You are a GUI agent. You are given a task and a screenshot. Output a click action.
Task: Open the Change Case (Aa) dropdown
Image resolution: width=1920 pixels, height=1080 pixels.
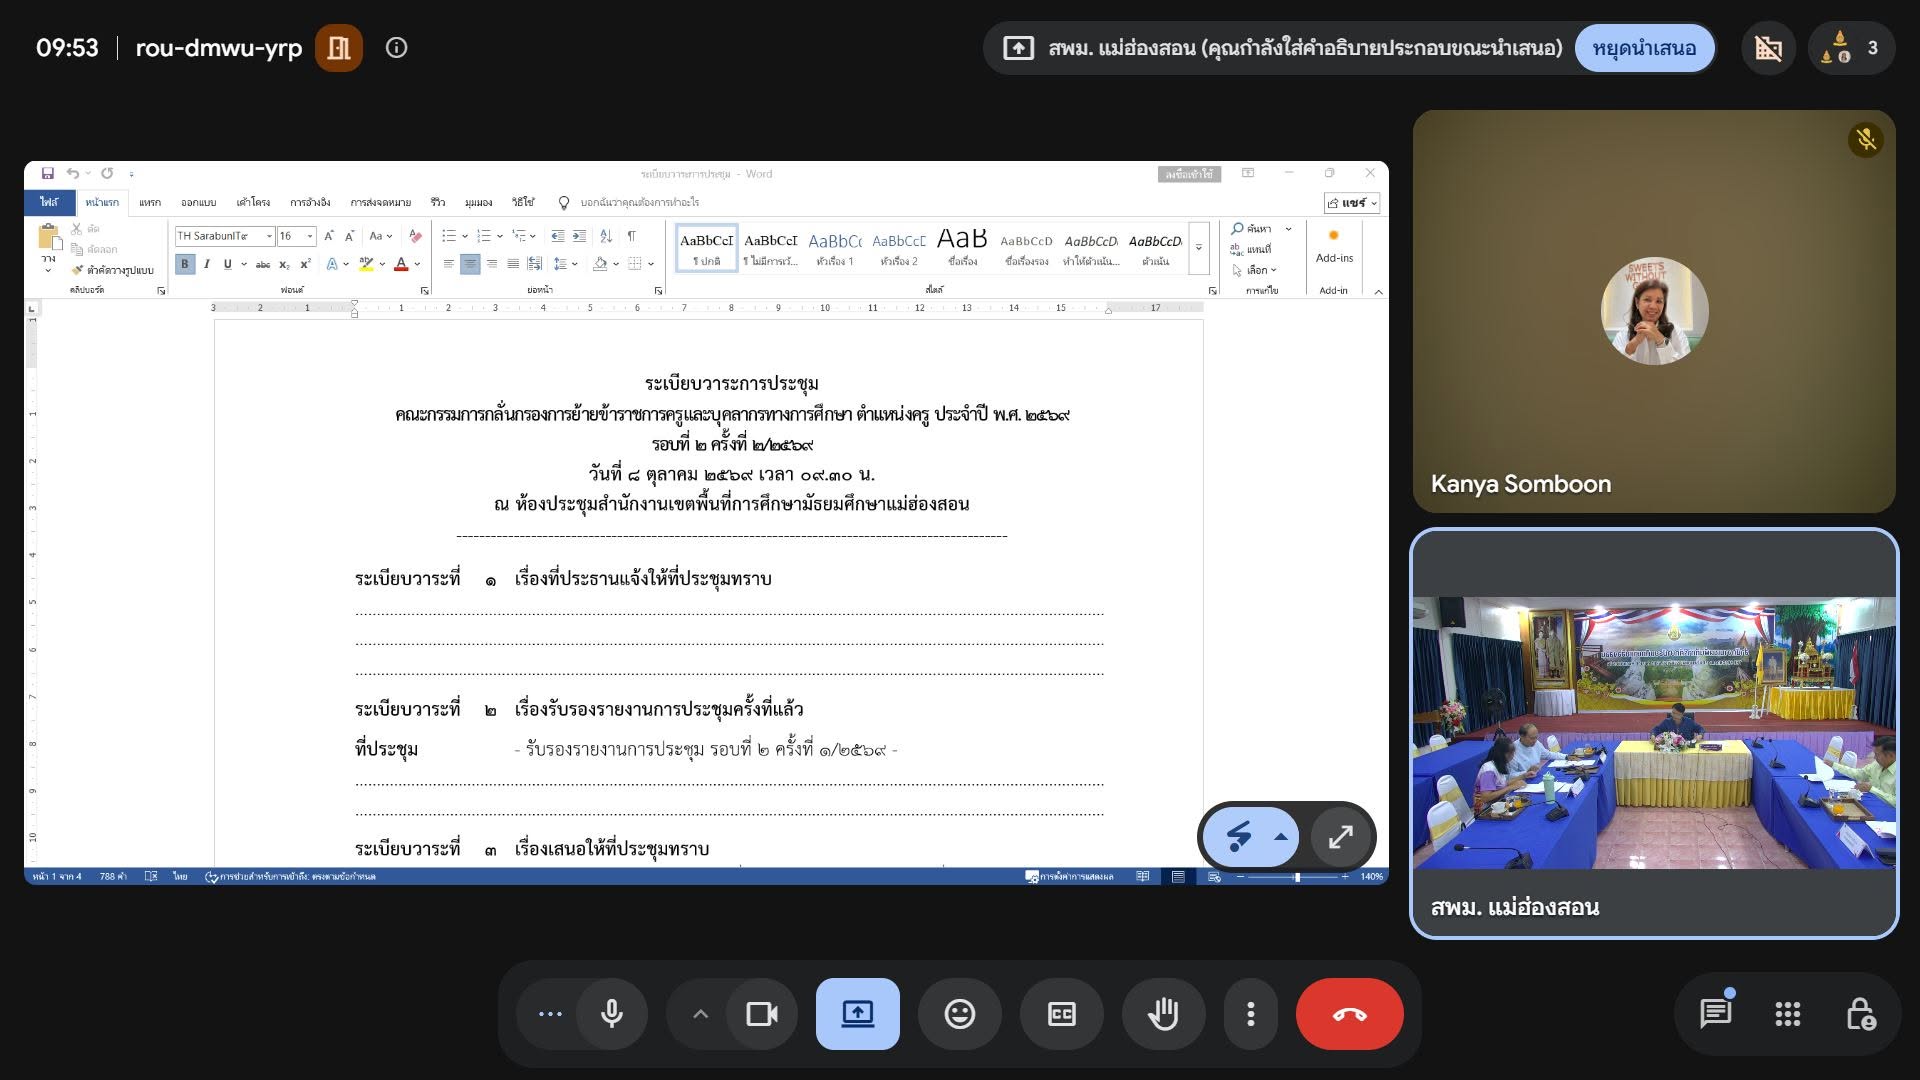pyautogui.click(x=381, y=236)
